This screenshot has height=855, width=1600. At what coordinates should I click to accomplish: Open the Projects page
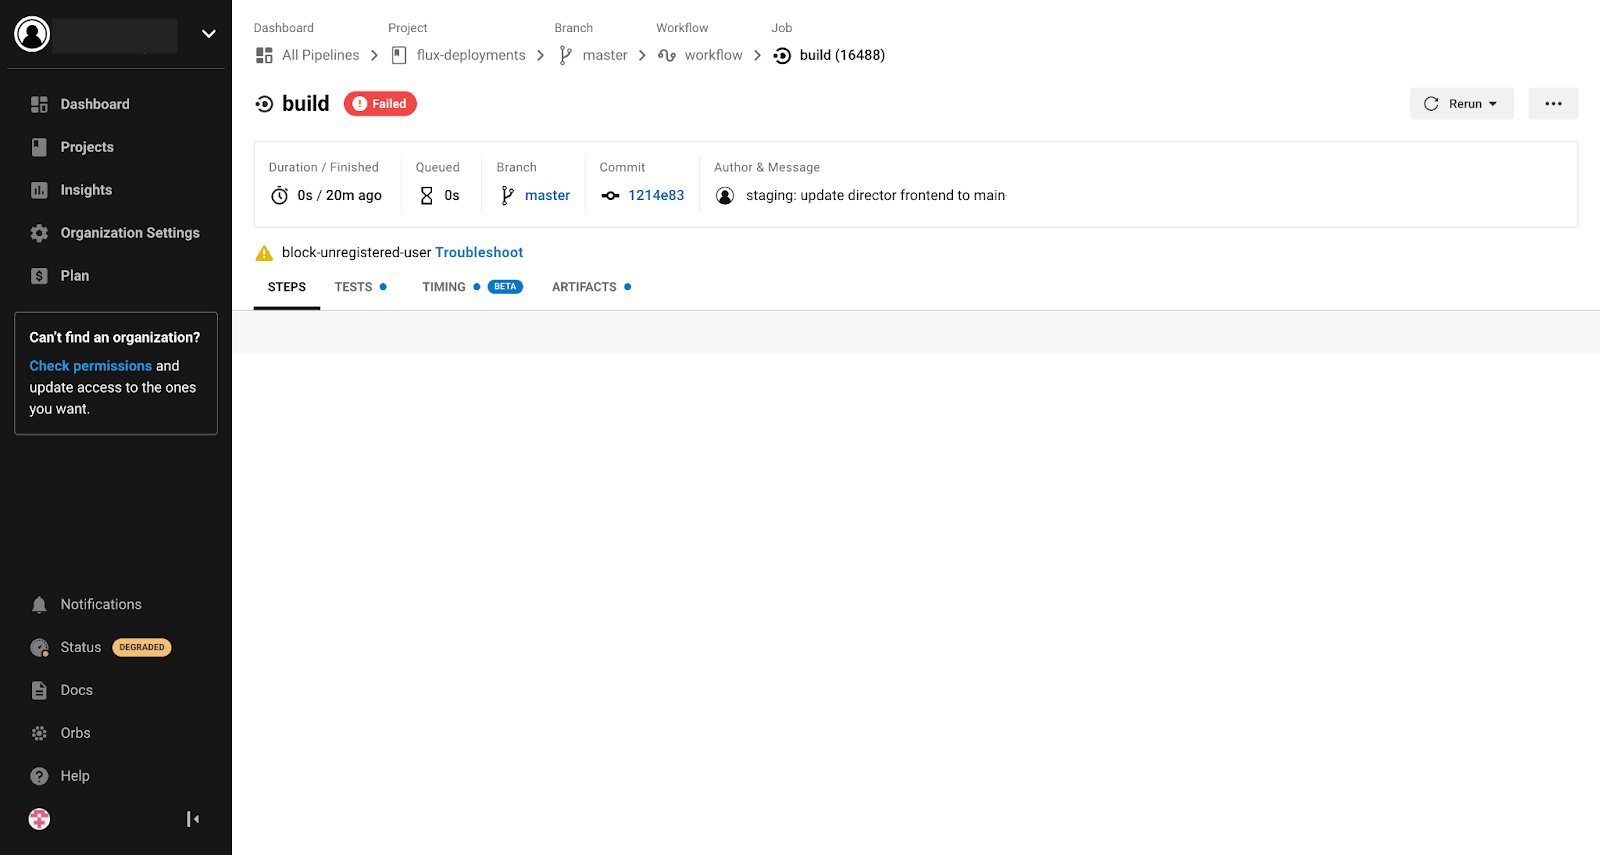click(x=86, y=147)
